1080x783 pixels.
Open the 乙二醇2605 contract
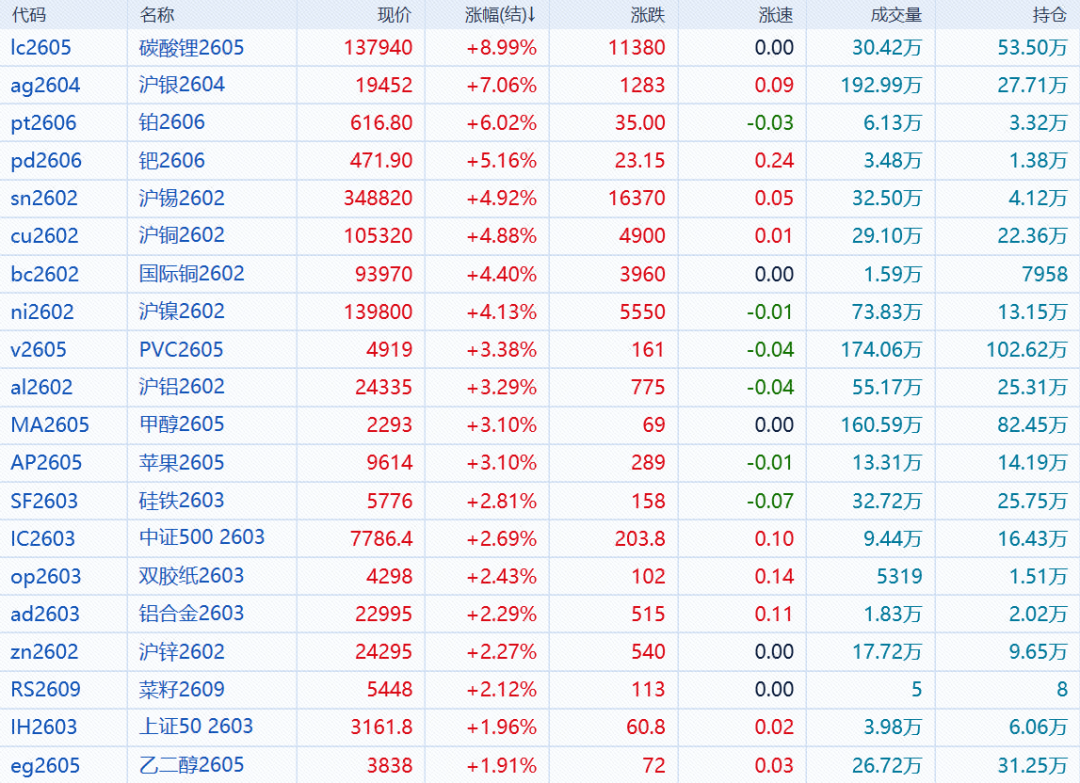tap(191, 765)
